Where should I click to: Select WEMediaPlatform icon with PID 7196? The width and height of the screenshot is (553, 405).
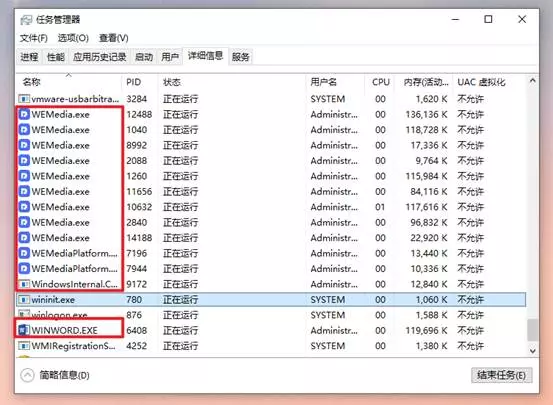point(24,253)
